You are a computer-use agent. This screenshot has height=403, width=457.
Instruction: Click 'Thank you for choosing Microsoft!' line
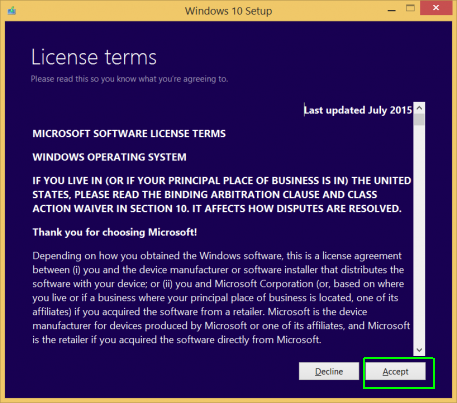[115, 232]
